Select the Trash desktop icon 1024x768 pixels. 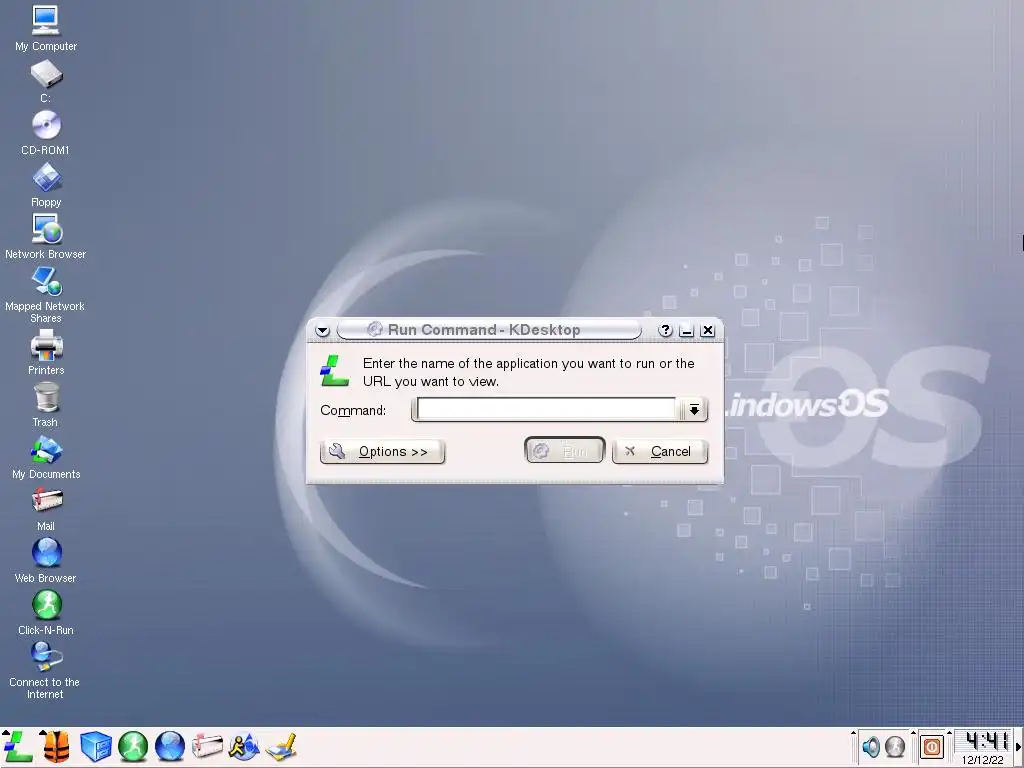[x=46, y=405]
